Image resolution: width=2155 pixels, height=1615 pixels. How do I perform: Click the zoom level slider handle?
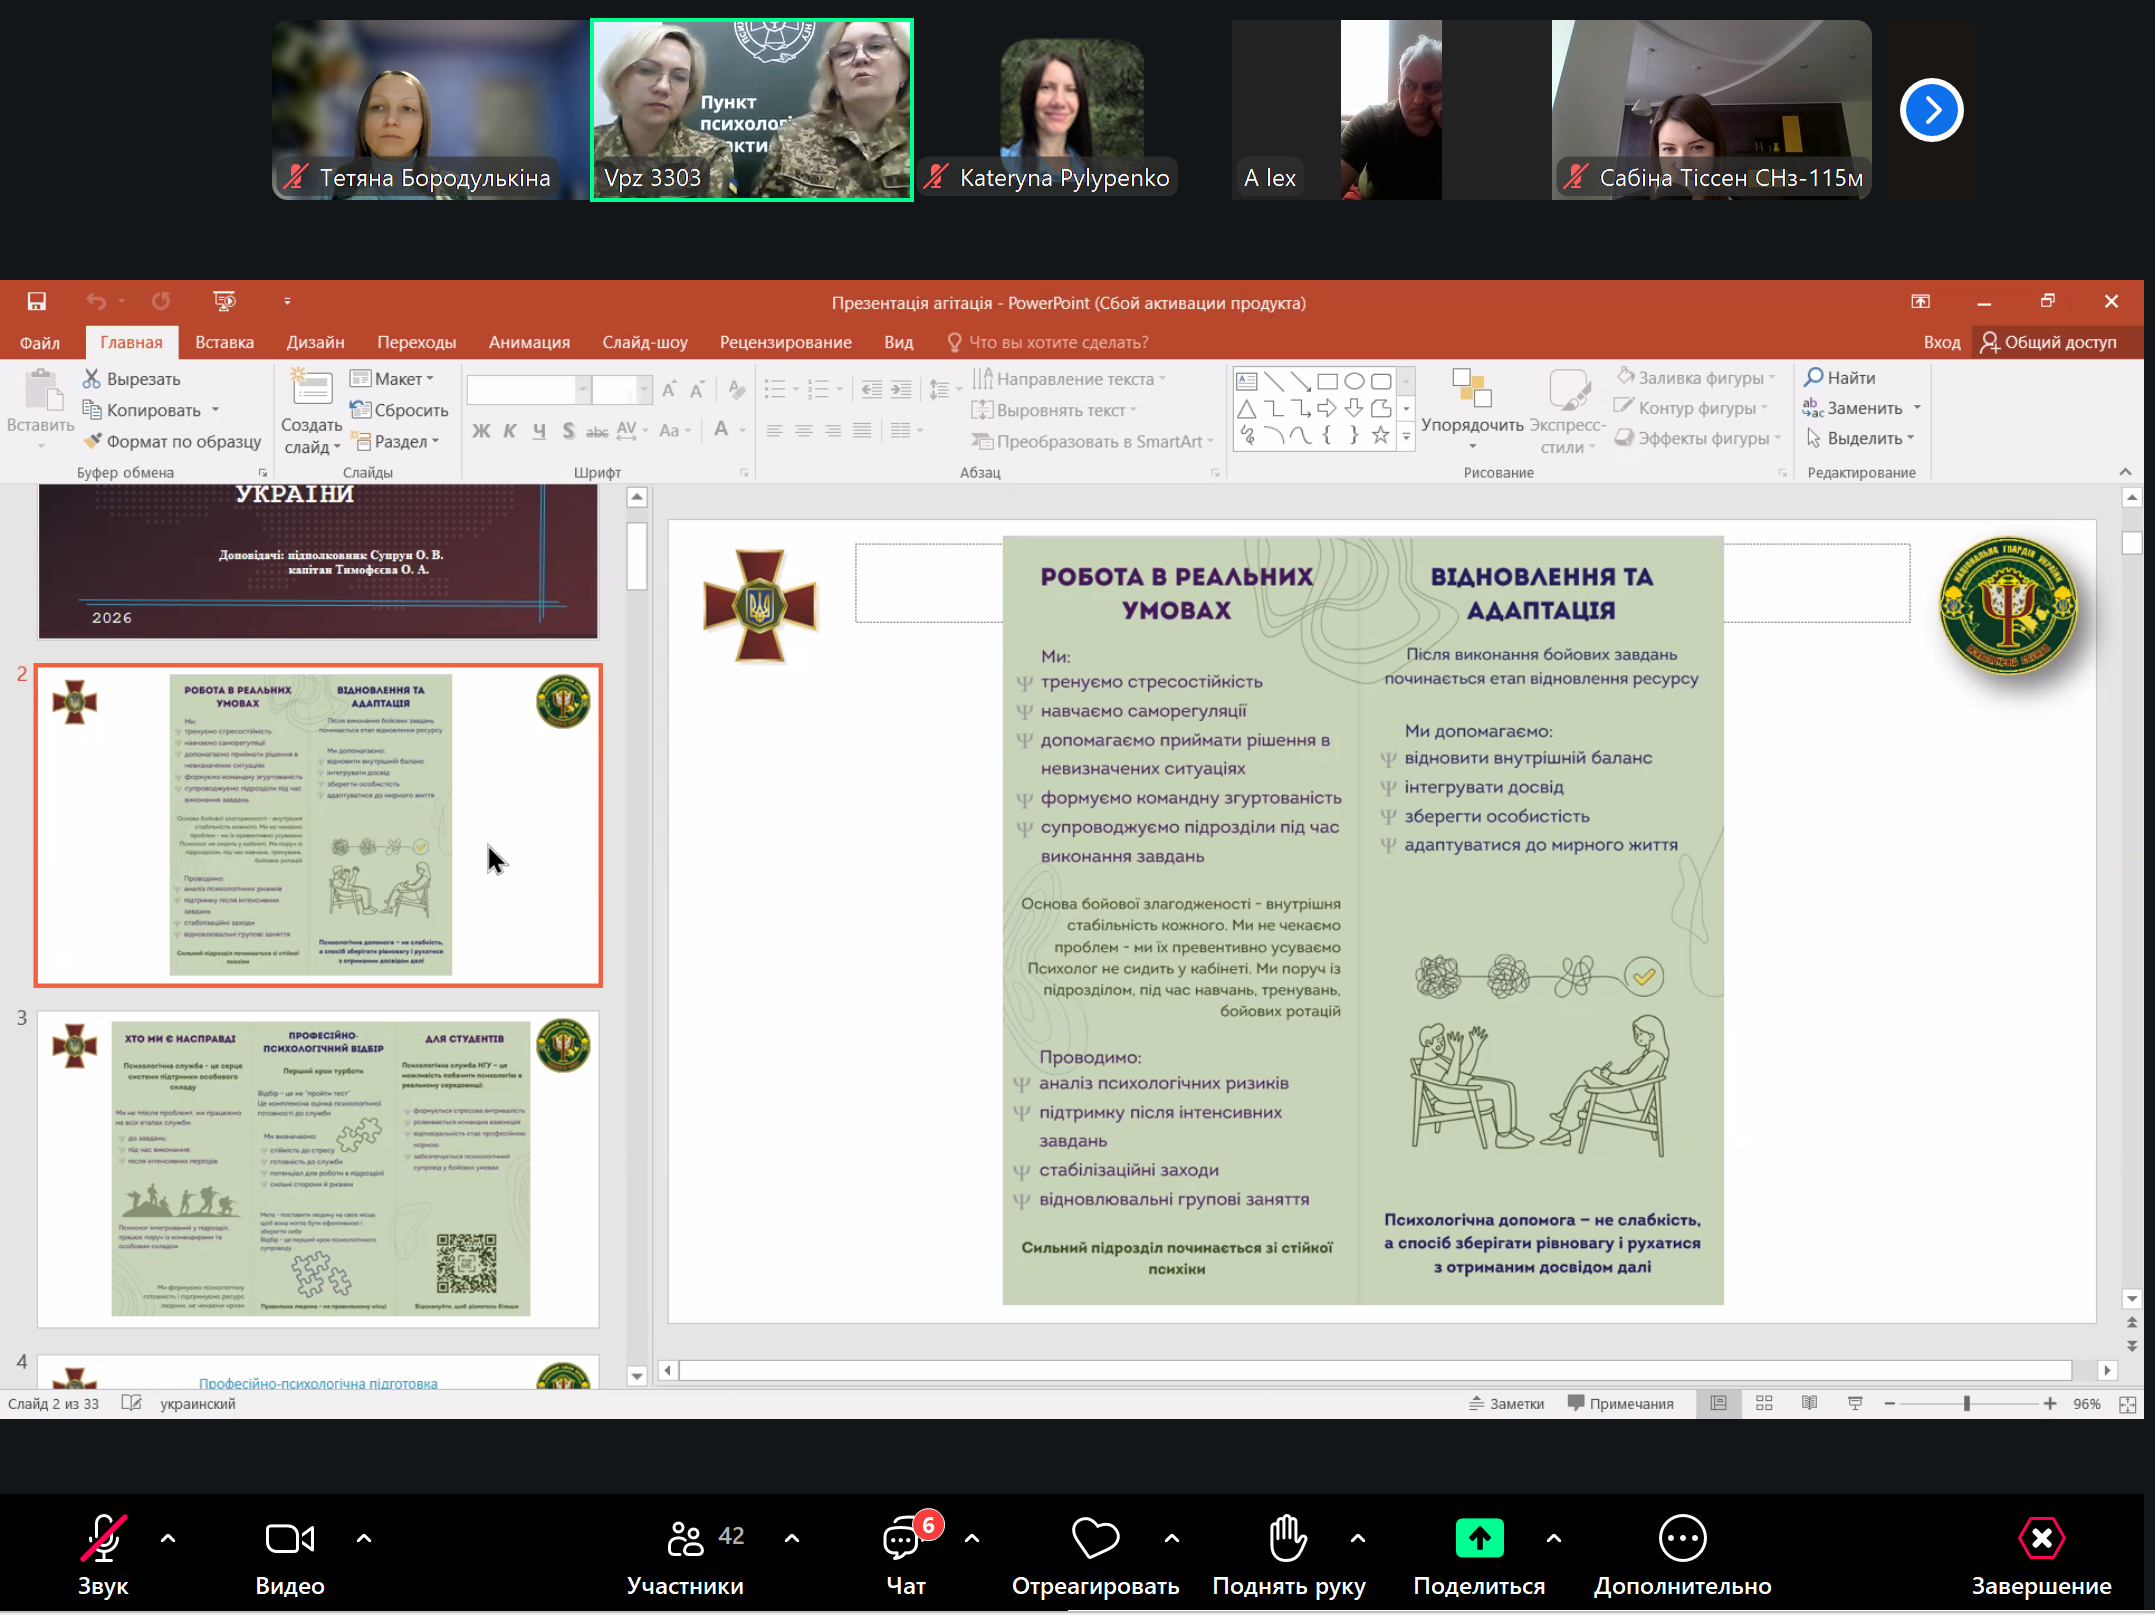(1966, 1404)
